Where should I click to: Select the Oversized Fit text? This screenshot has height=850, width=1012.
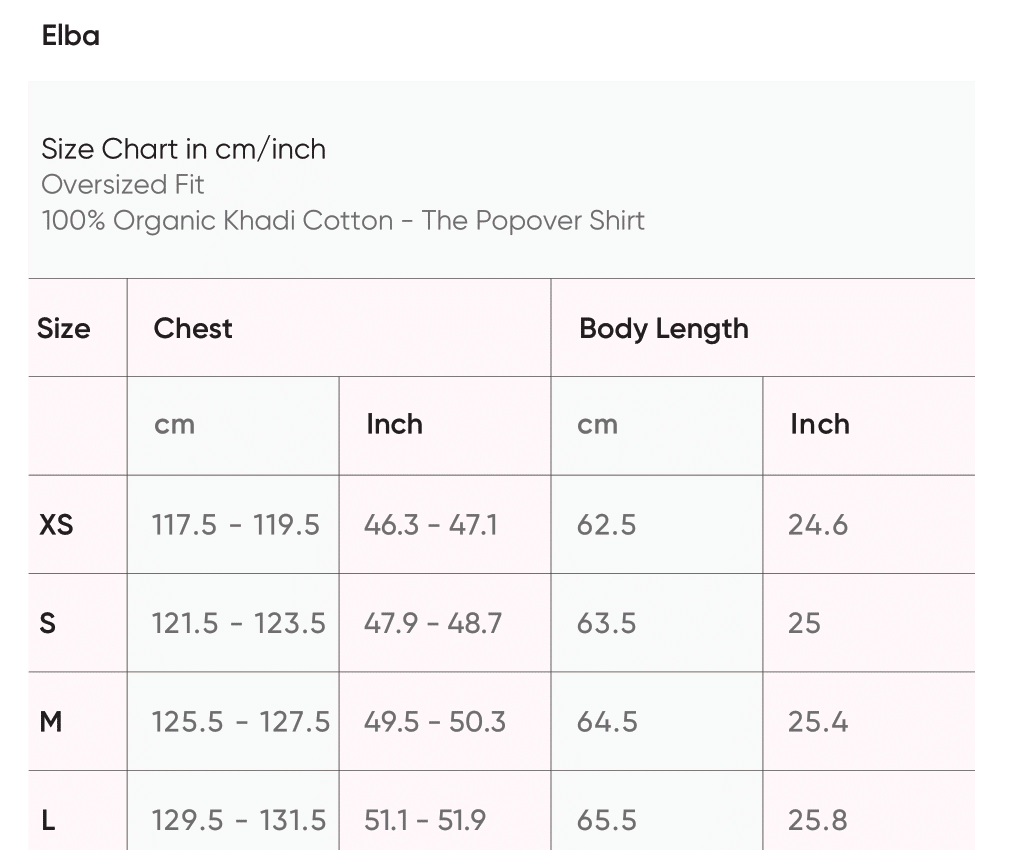coord(123,185)
